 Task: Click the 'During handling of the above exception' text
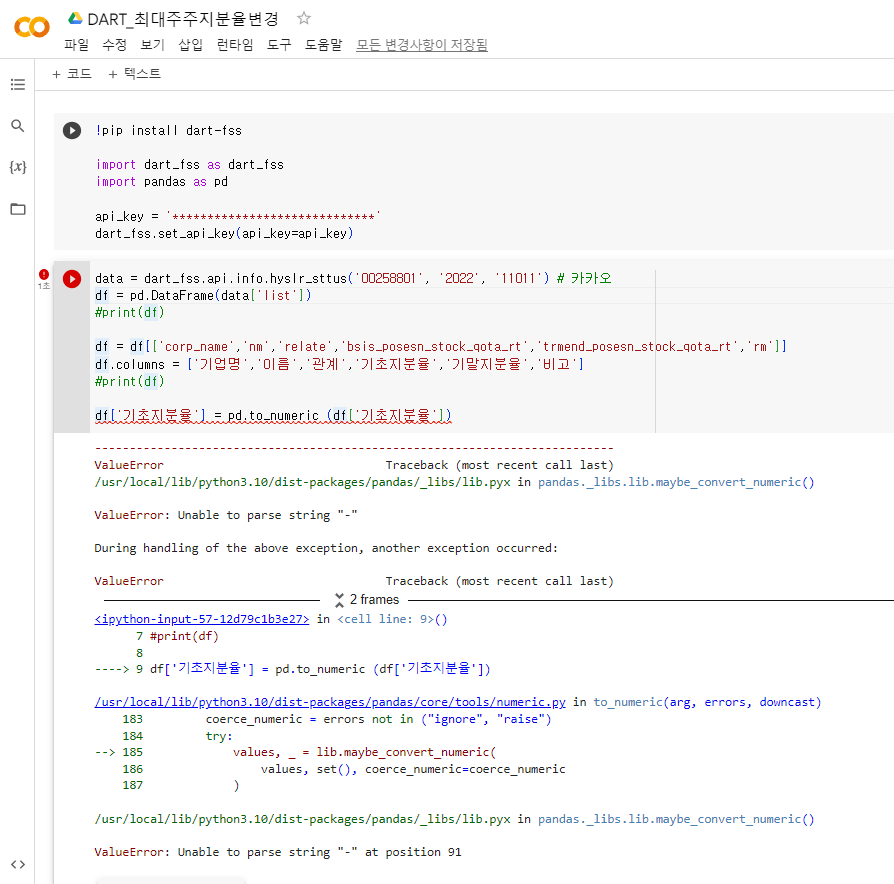tap(326, 548)
